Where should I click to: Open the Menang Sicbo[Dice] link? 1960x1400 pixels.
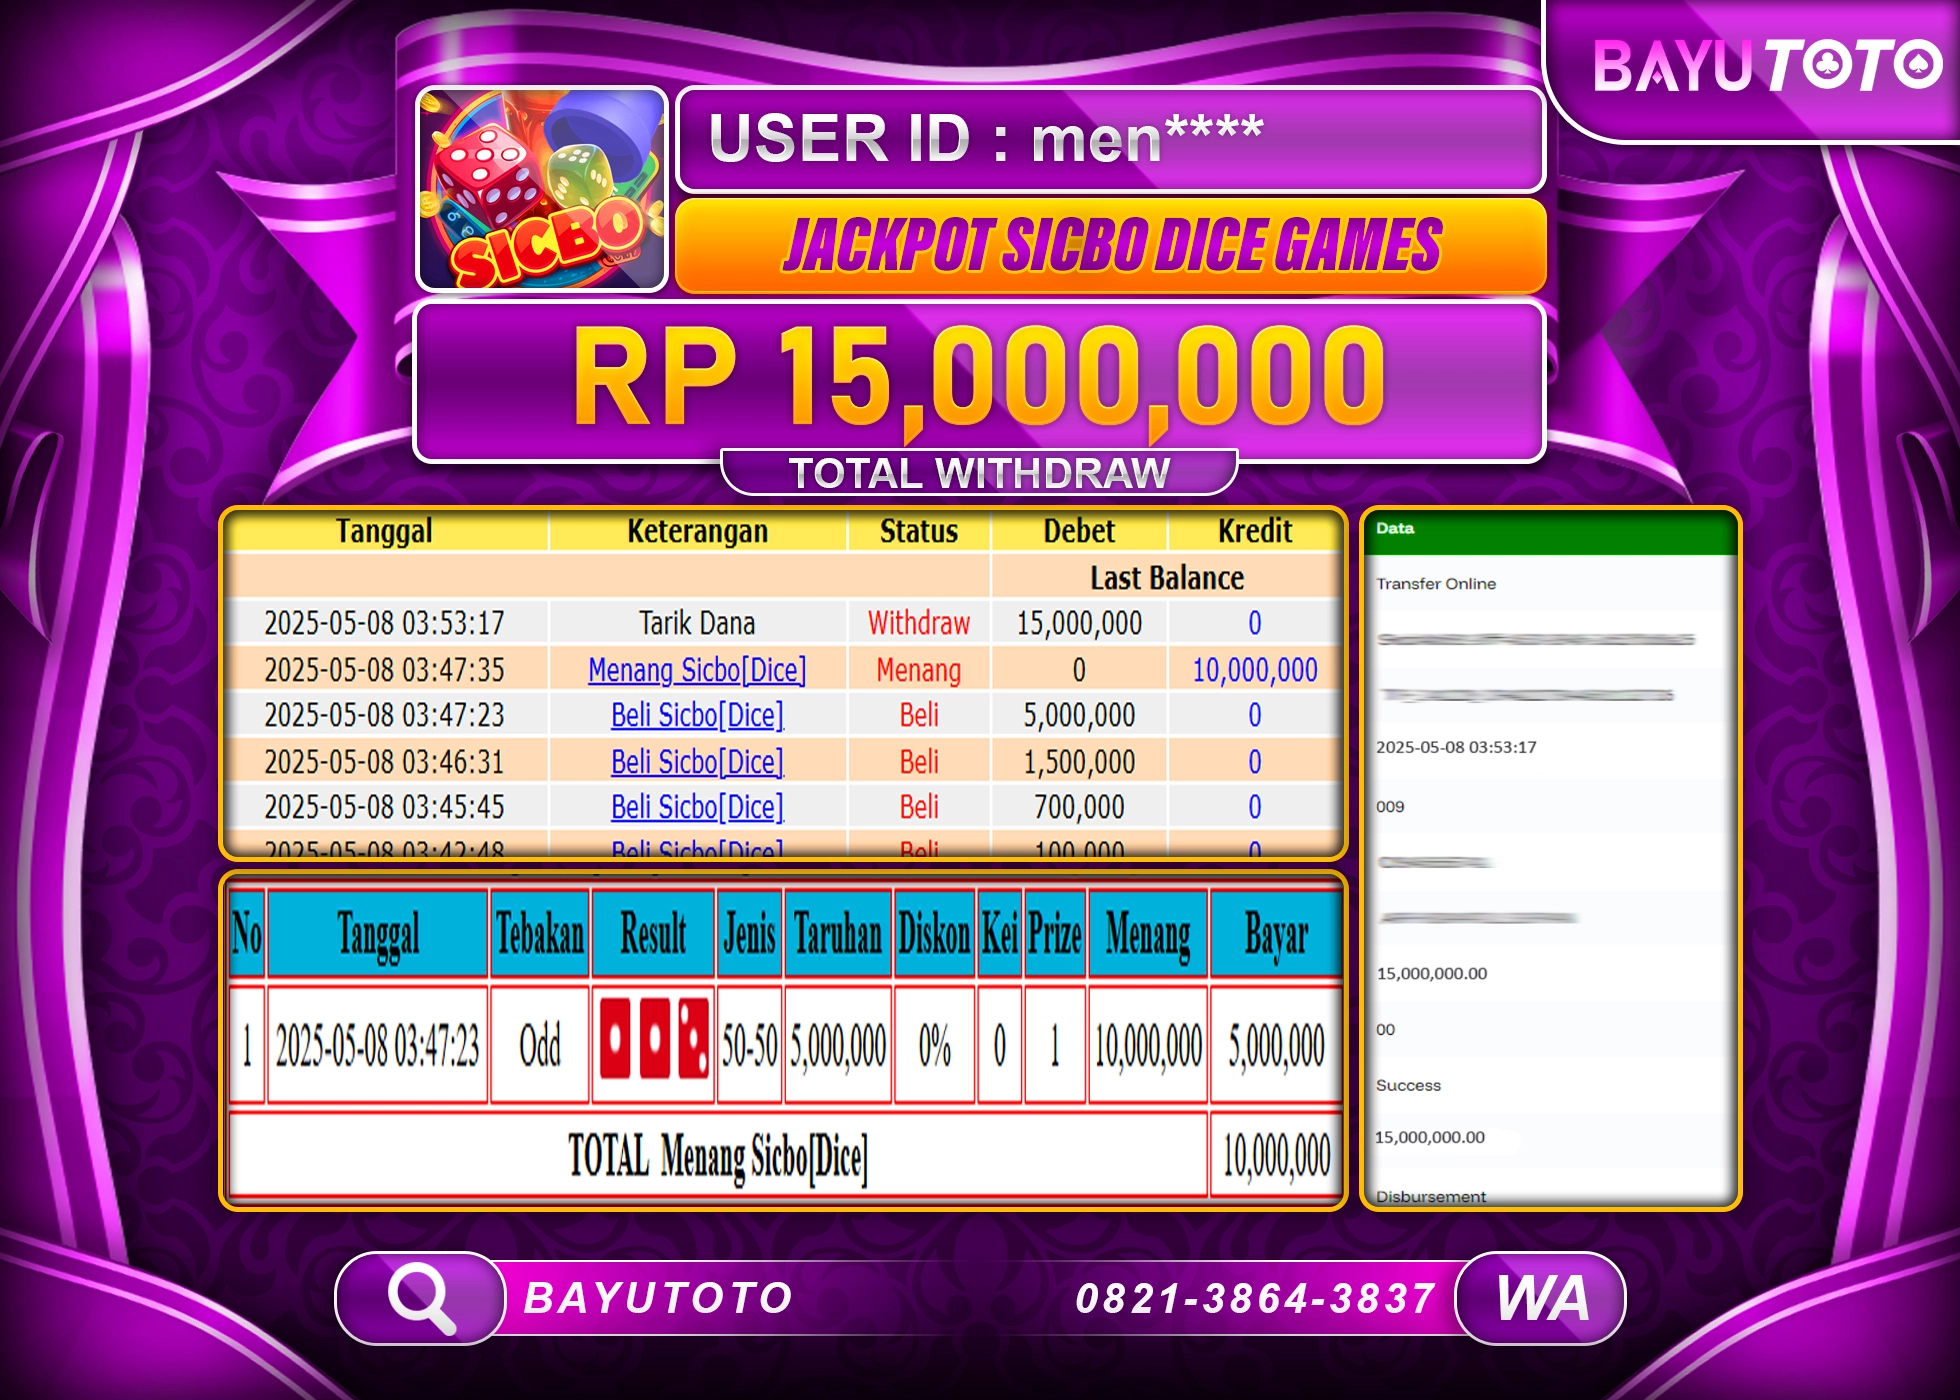[697, 669]
